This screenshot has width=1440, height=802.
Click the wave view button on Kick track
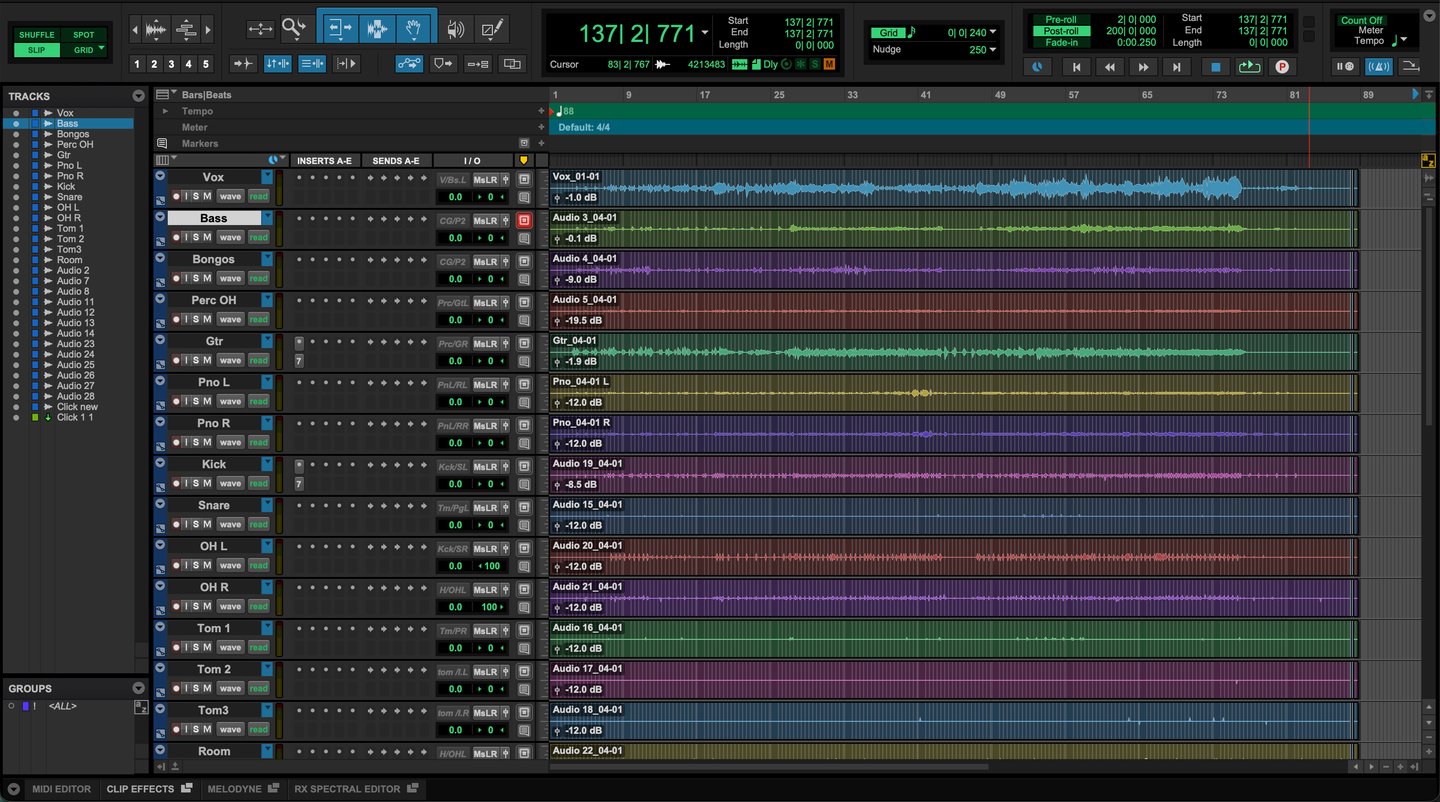[x=231, y=483]
